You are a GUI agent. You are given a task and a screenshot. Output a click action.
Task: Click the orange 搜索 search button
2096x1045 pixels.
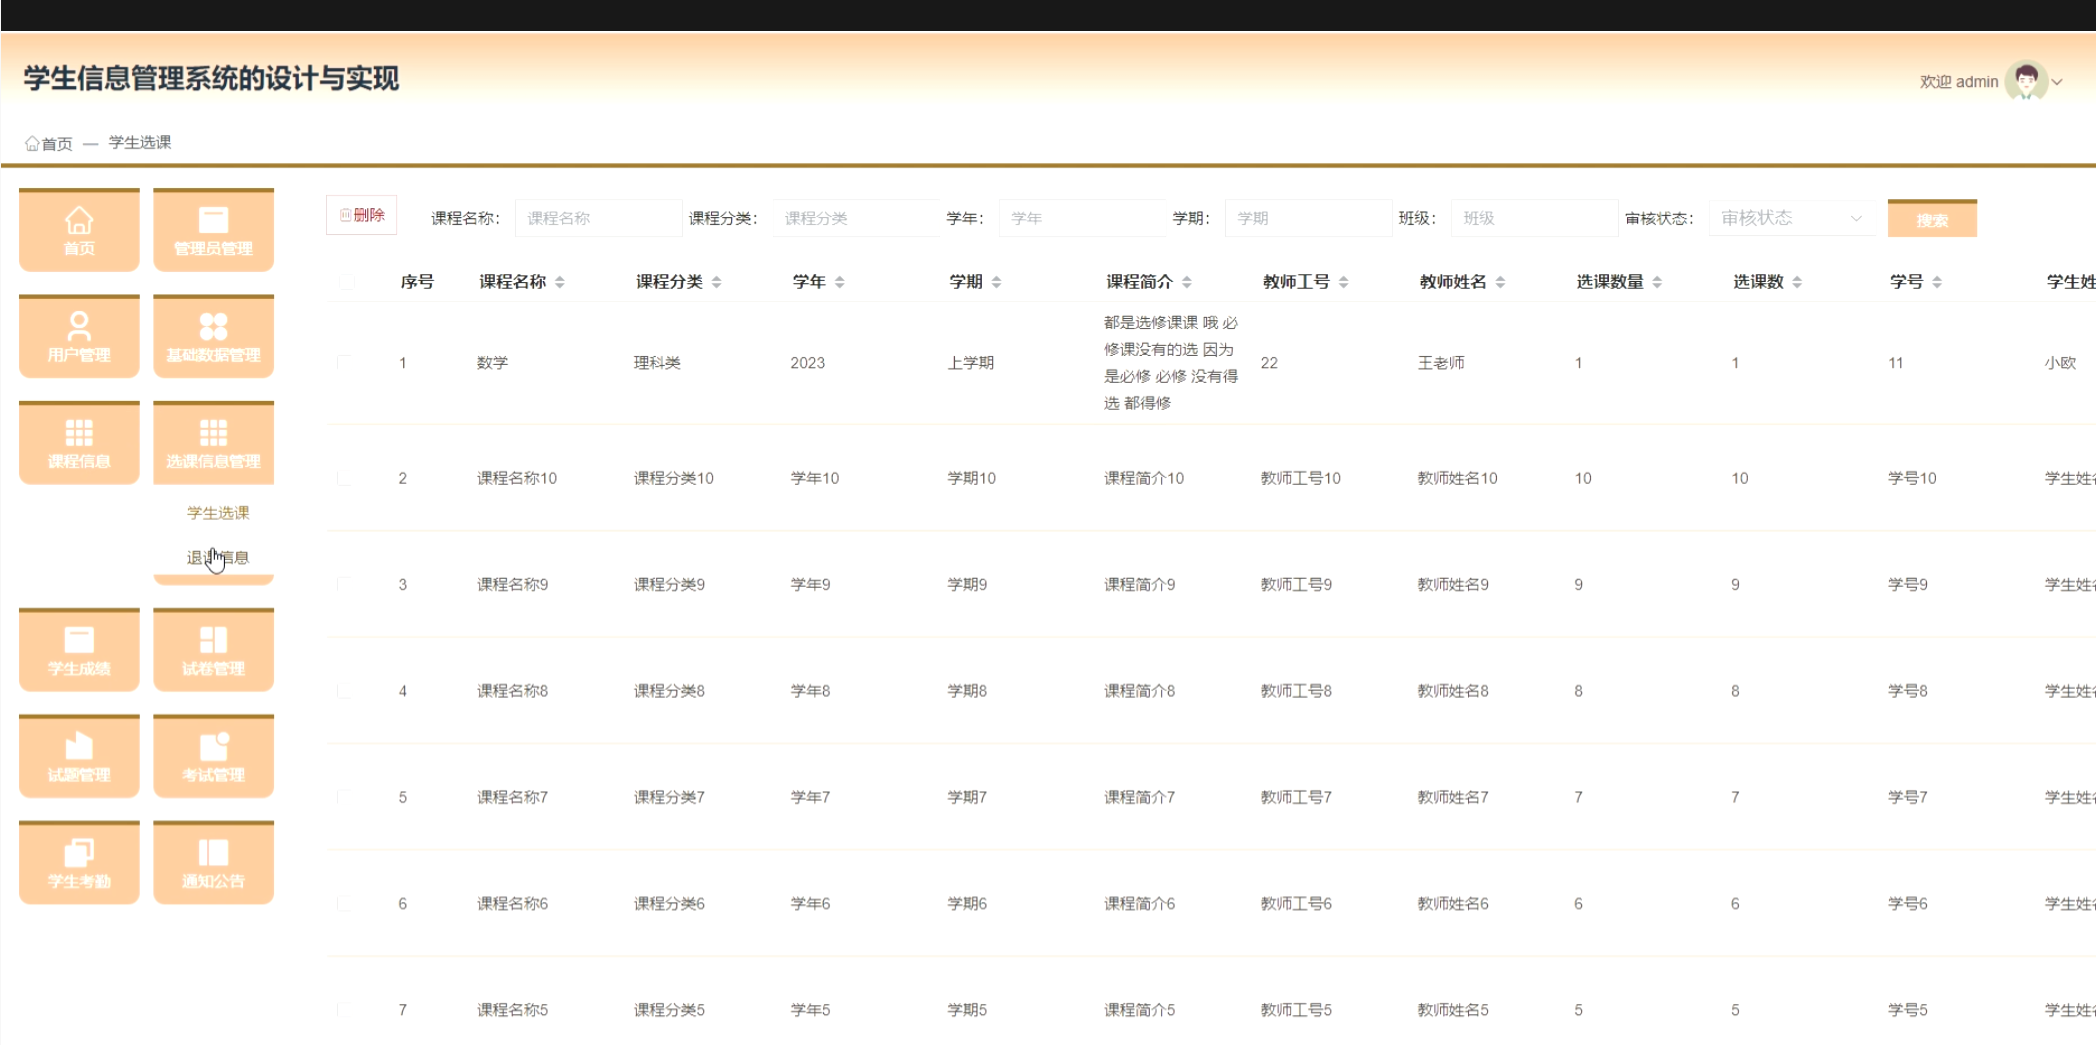(x=1931, y=219)
